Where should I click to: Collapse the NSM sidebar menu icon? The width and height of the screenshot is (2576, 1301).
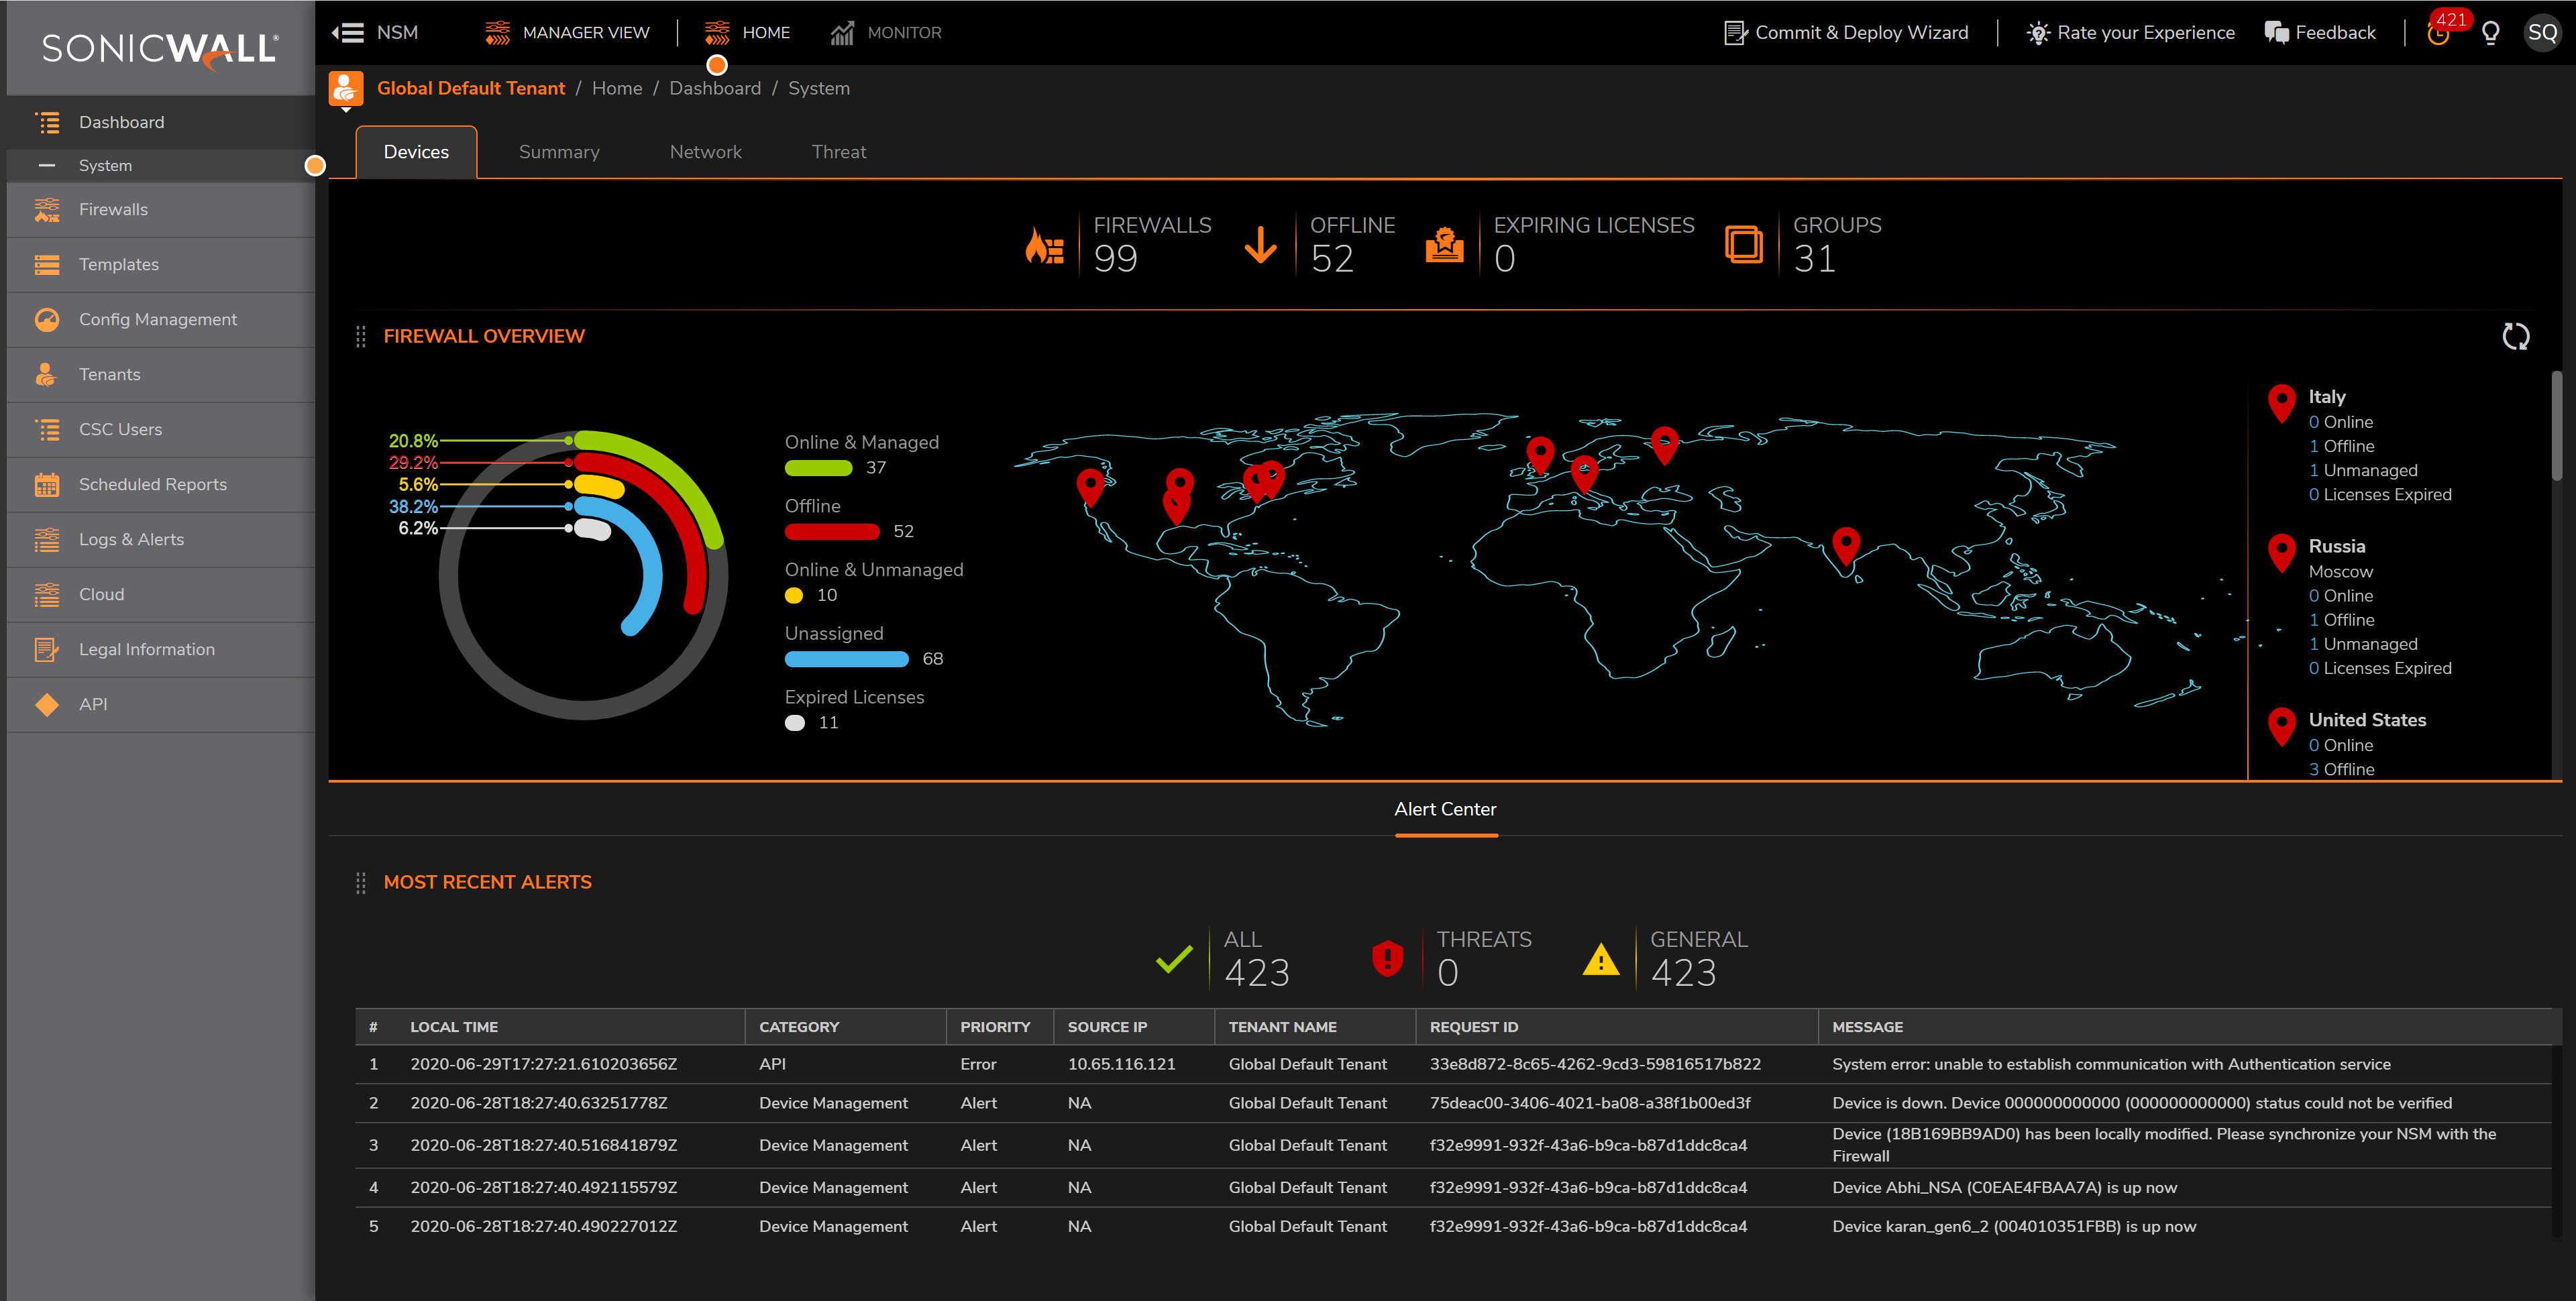(348, 33)
